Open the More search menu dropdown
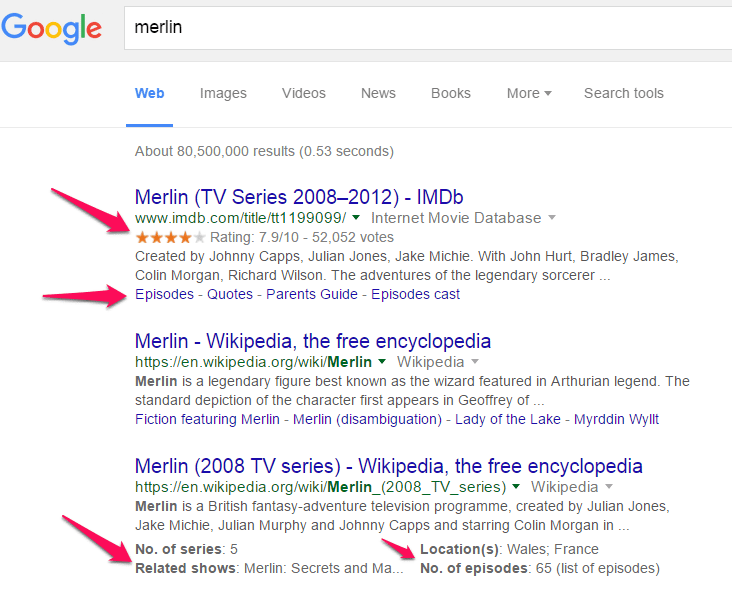The height and width of the screenshot is (594, 732). (x=529, y=93)
